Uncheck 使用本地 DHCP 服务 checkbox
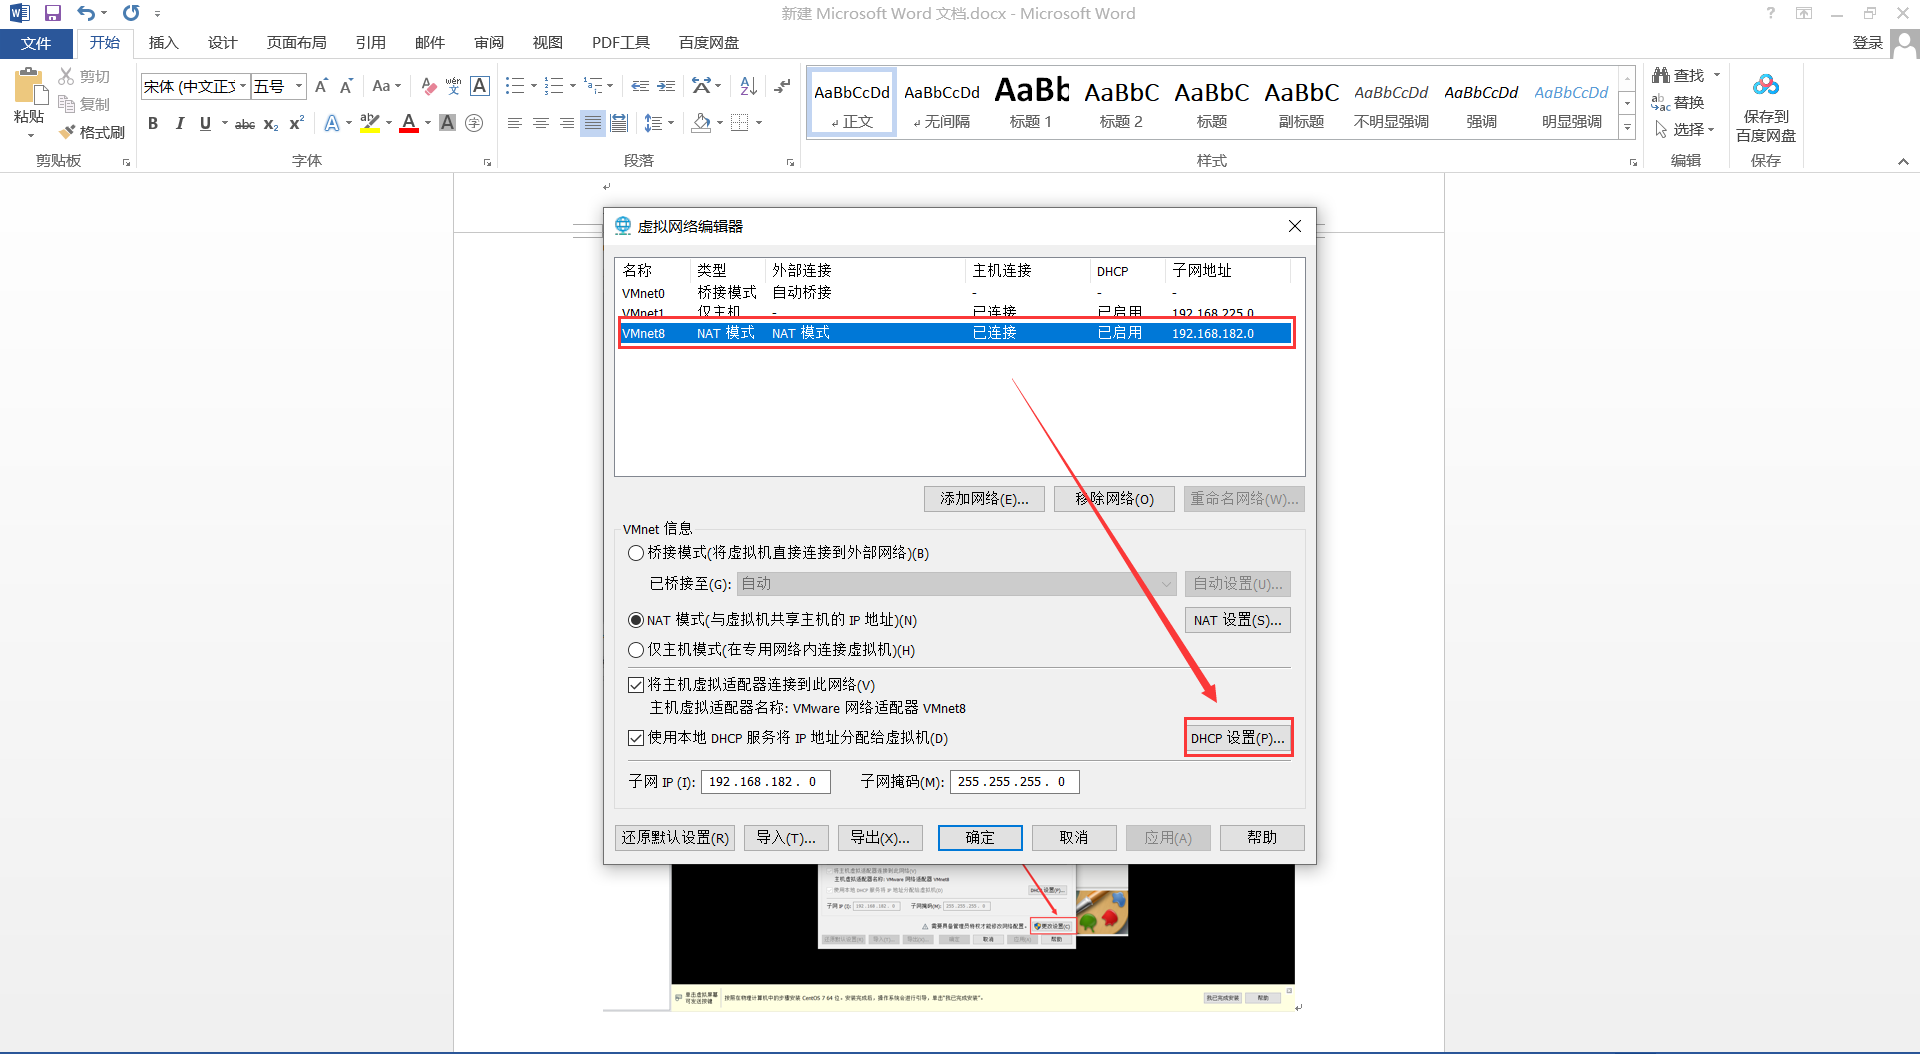This screenshot has height=1054, width=1920. [x=636, y=738]
